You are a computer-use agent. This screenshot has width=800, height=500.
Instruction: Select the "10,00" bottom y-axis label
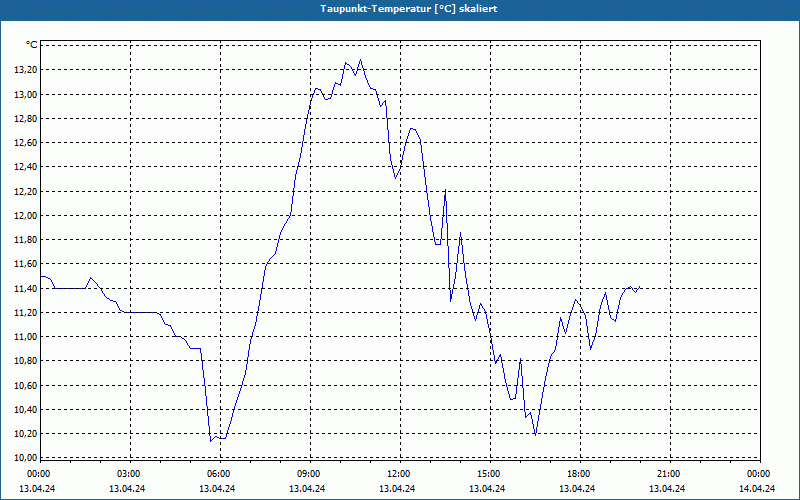tap(24, 458)
